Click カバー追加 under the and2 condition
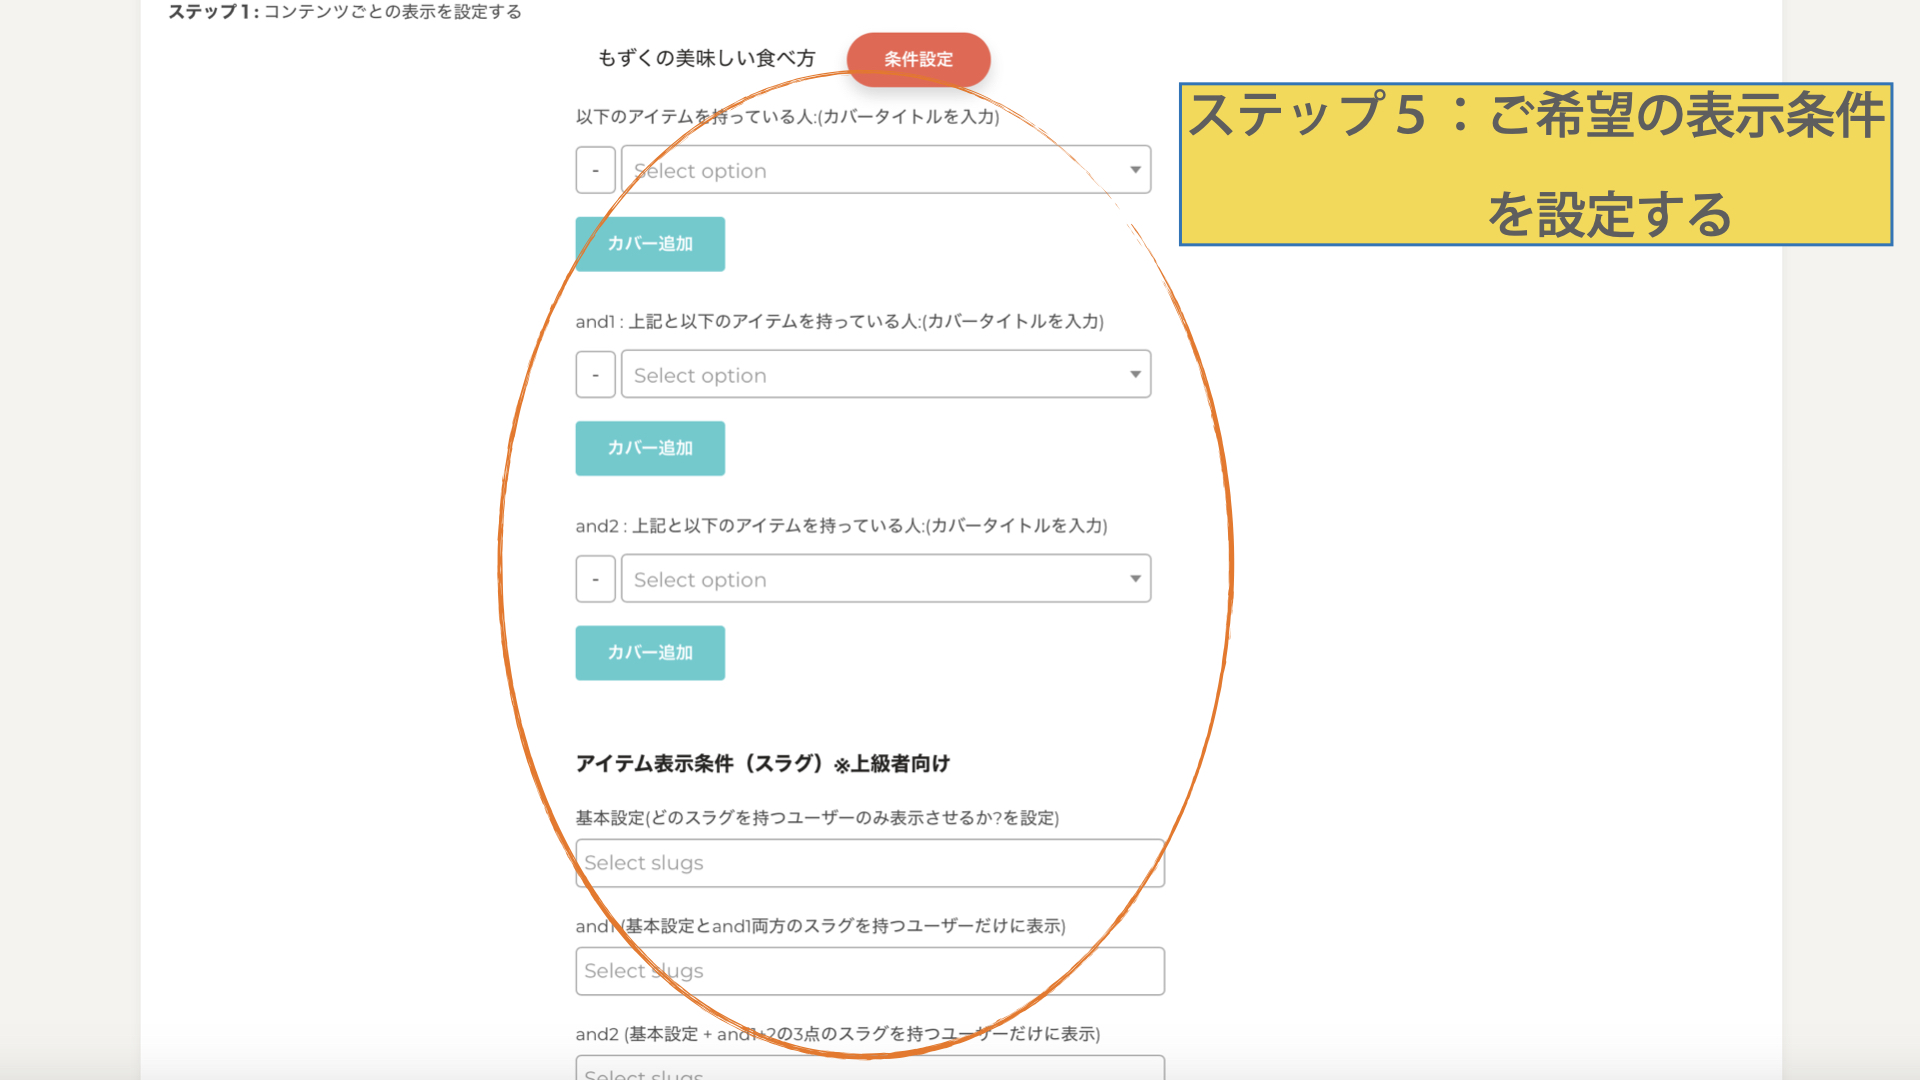The width and height of the screenshot is (1920, 1080). [650, 653]
